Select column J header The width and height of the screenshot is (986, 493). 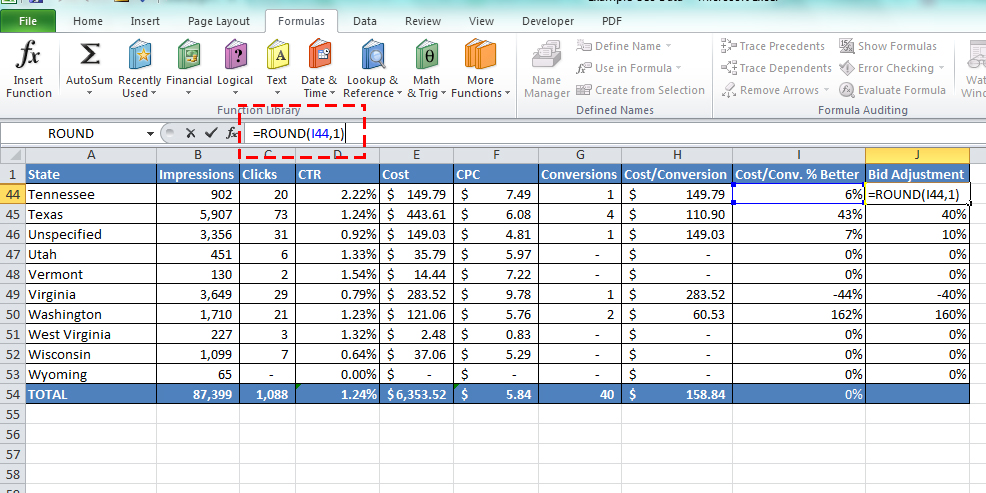pos(917,155)
